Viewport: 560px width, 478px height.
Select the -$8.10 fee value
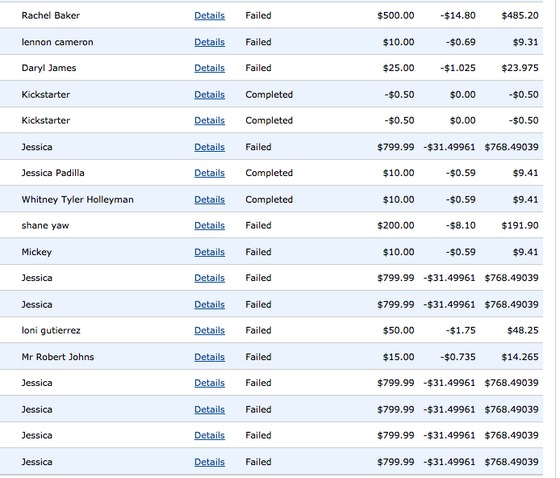pos(461,225)
